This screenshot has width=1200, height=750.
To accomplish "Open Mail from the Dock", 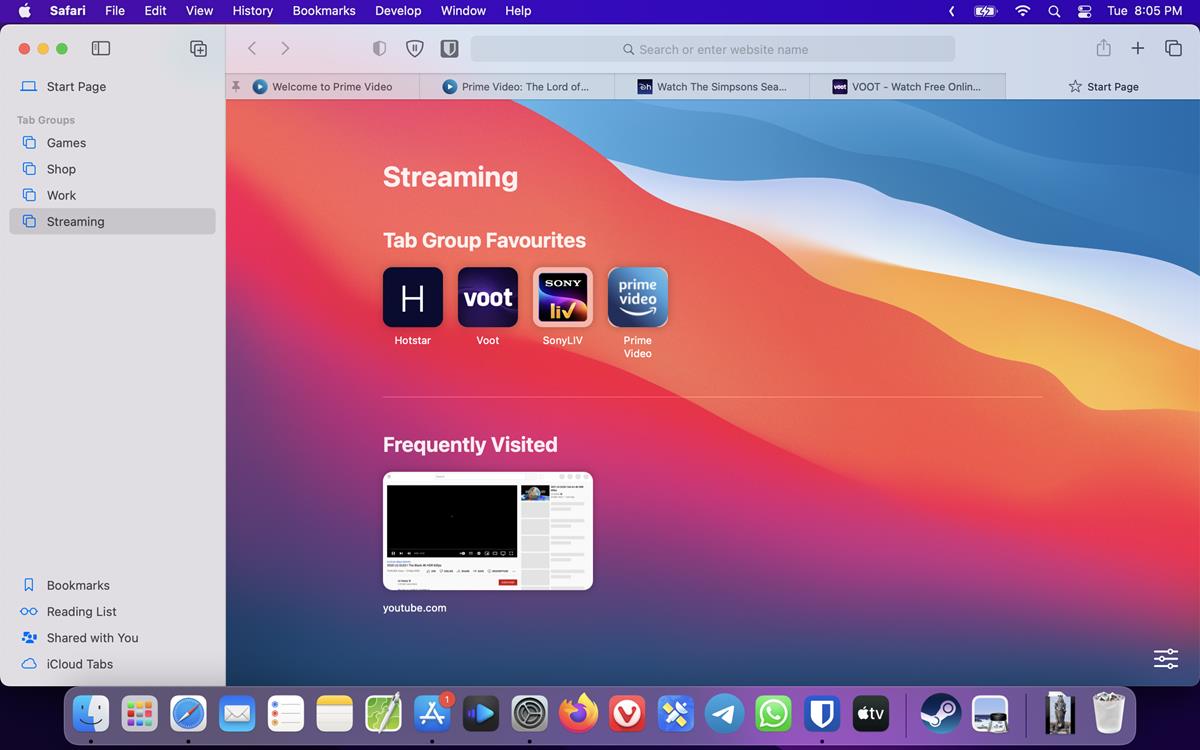I will pos(237,713).
